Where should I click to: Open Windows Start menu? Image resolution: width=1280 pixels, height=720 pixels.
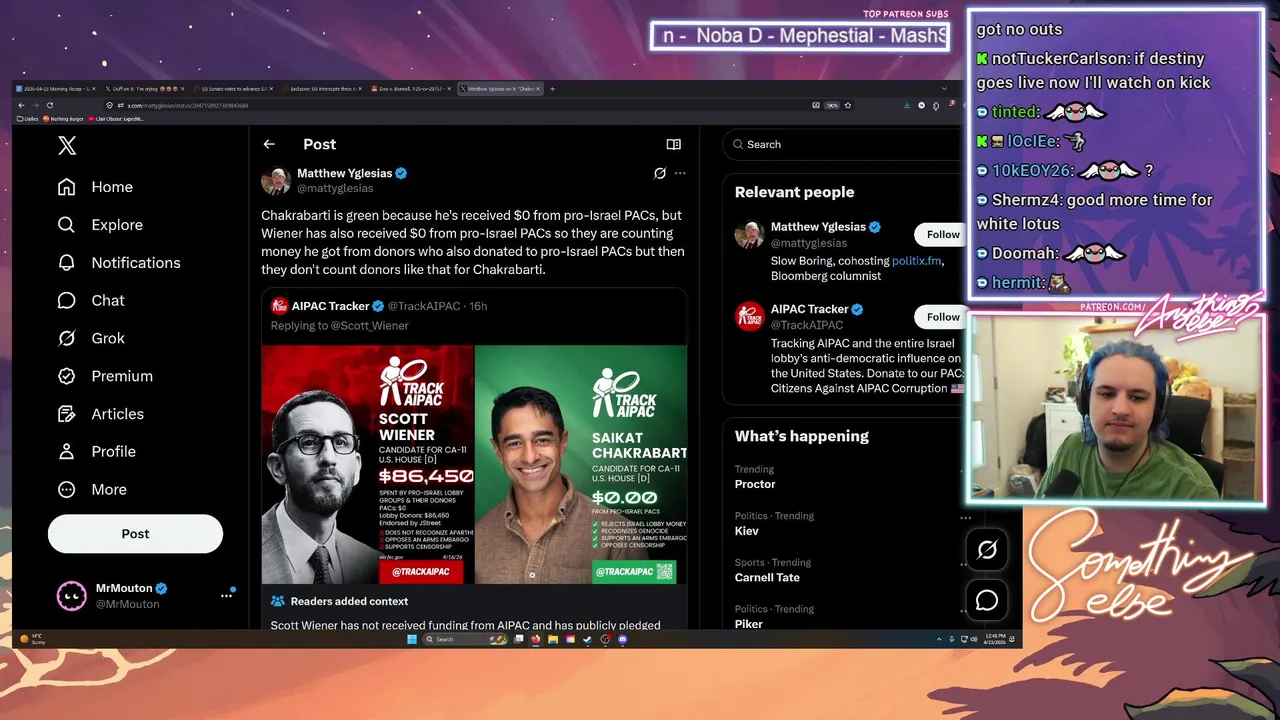[412, 639]
